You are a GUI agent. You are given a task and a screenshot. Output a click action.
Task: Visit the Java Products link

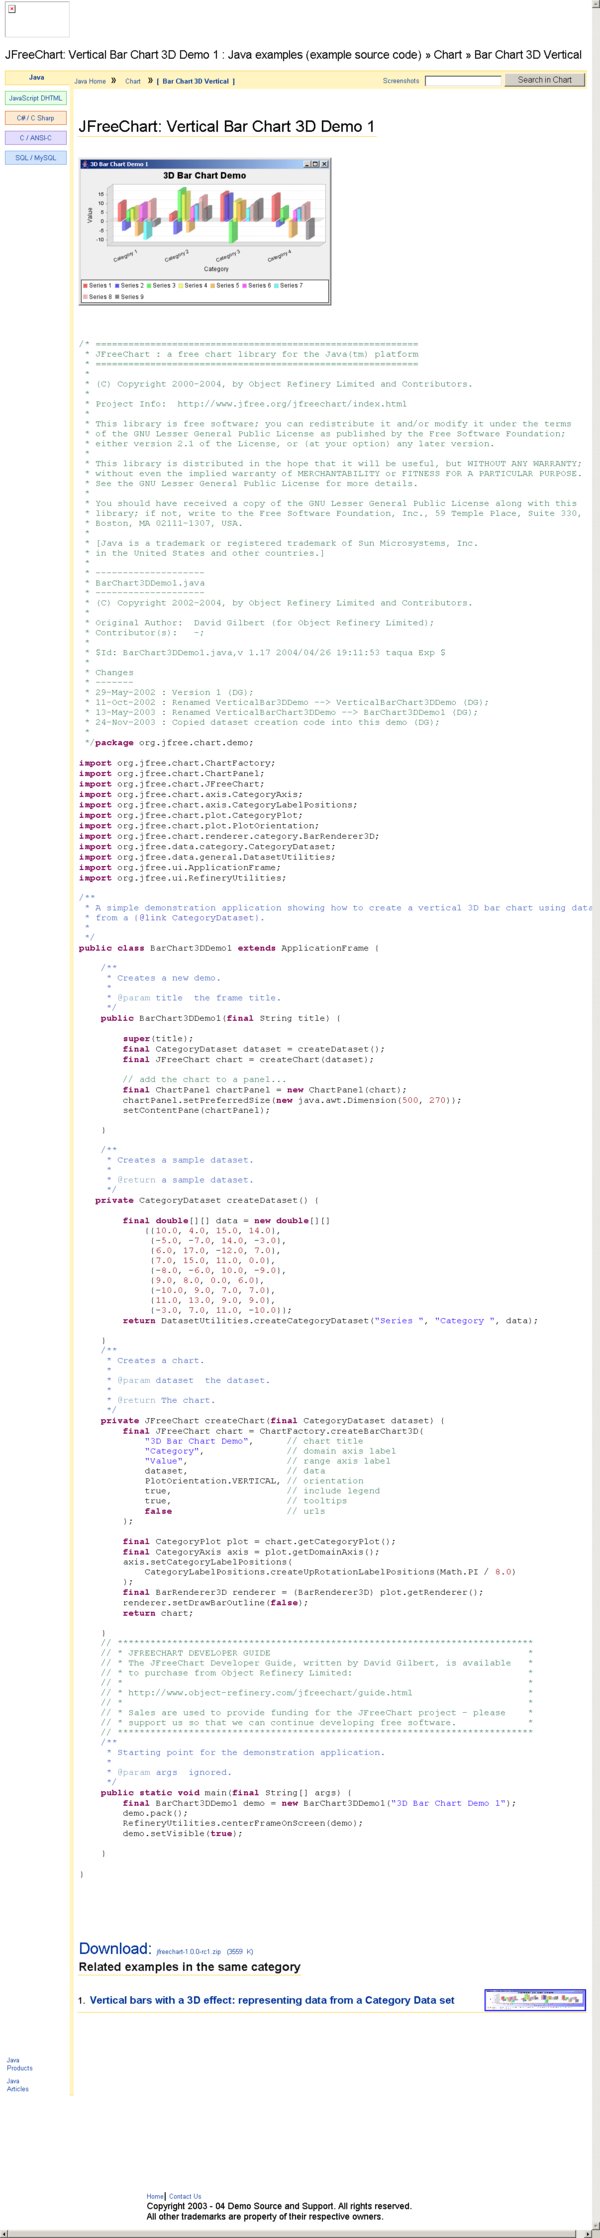(19, 2064)
